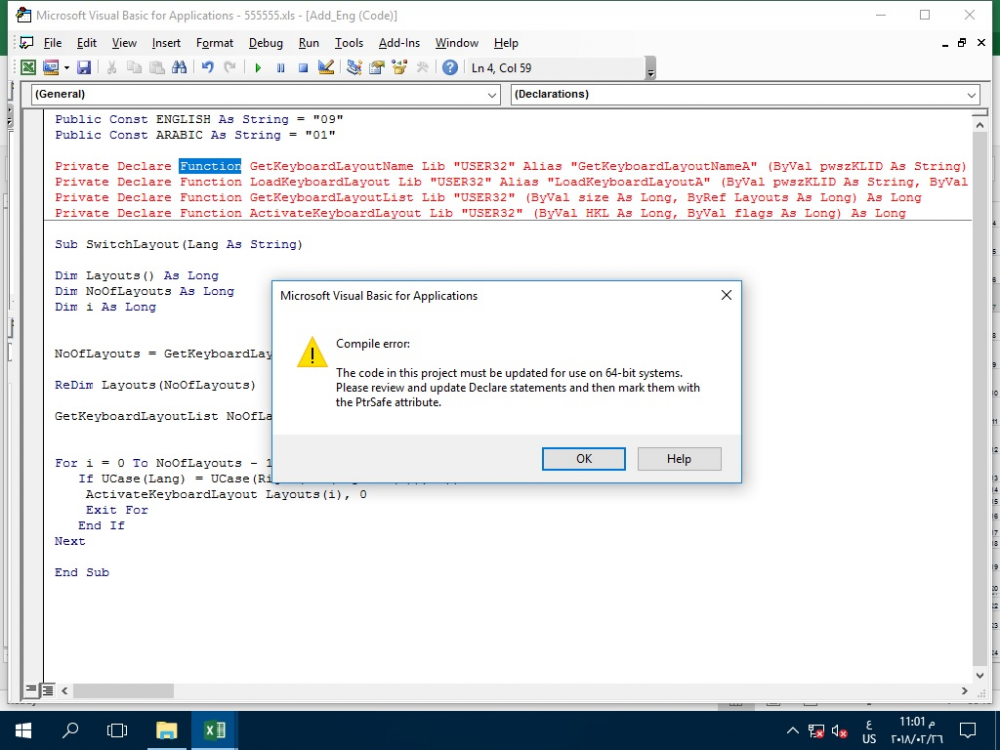Click the 'Exit For' statement in code
1000x750 pixels.
tap(117, 510)
